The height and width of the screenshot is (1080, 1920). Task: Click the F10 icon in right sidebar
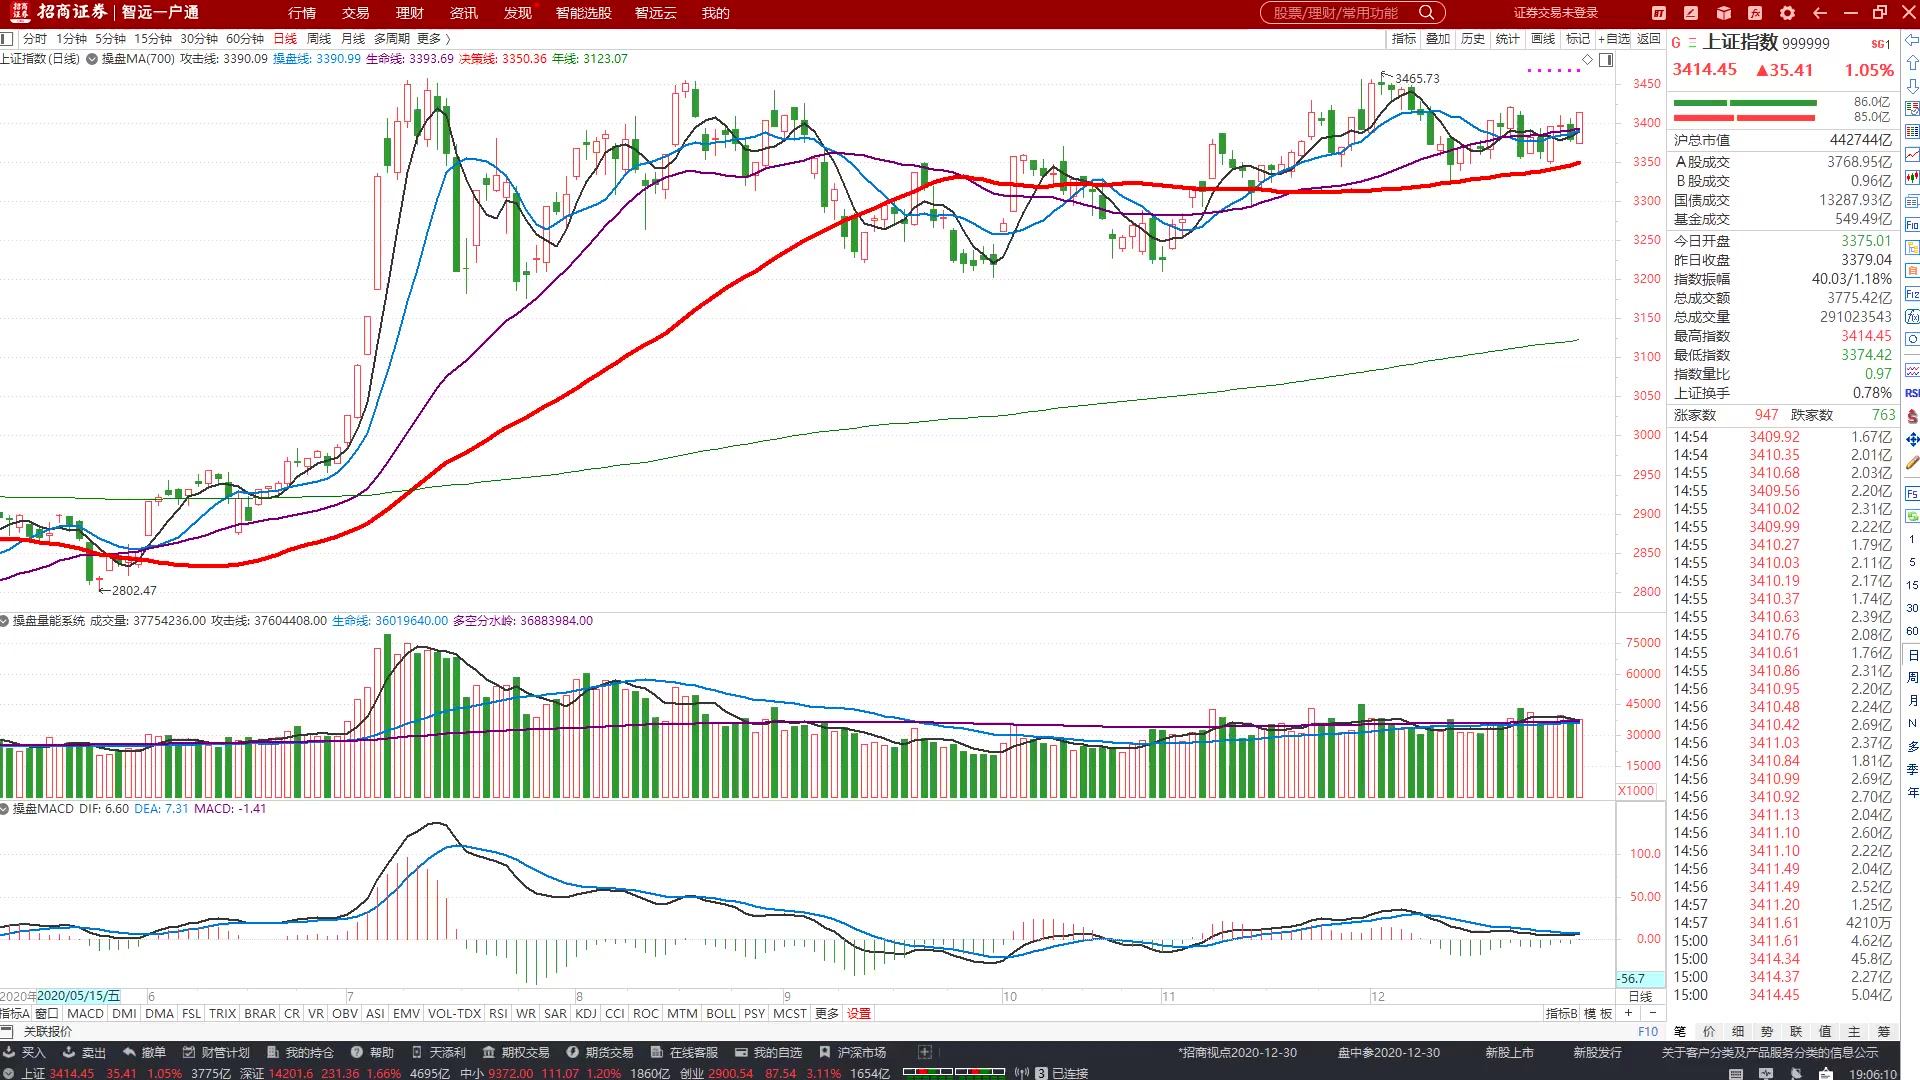1912,225
